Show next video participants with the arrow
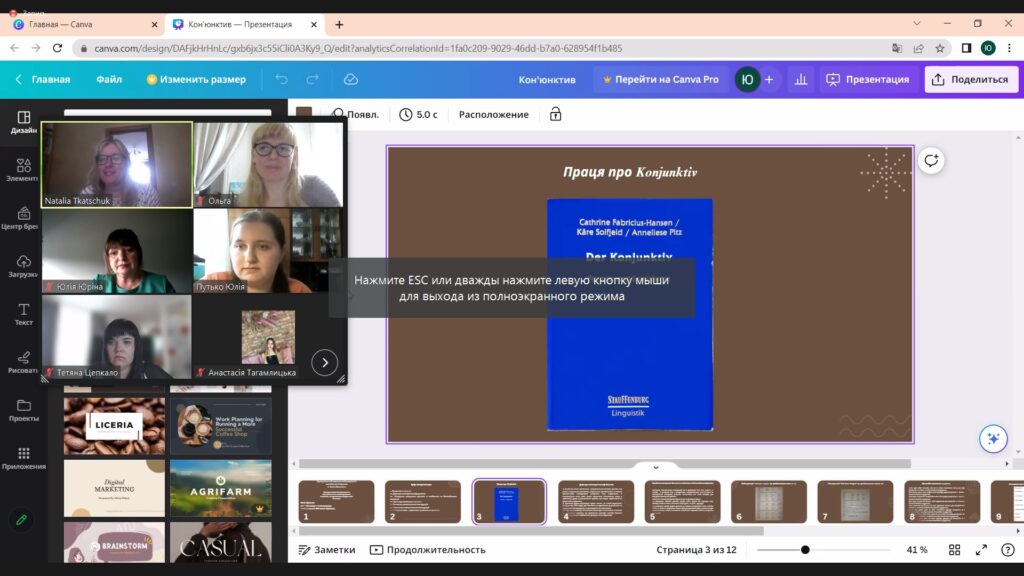The width and height of the screenshot is (1024, 576). click(325, 362)
